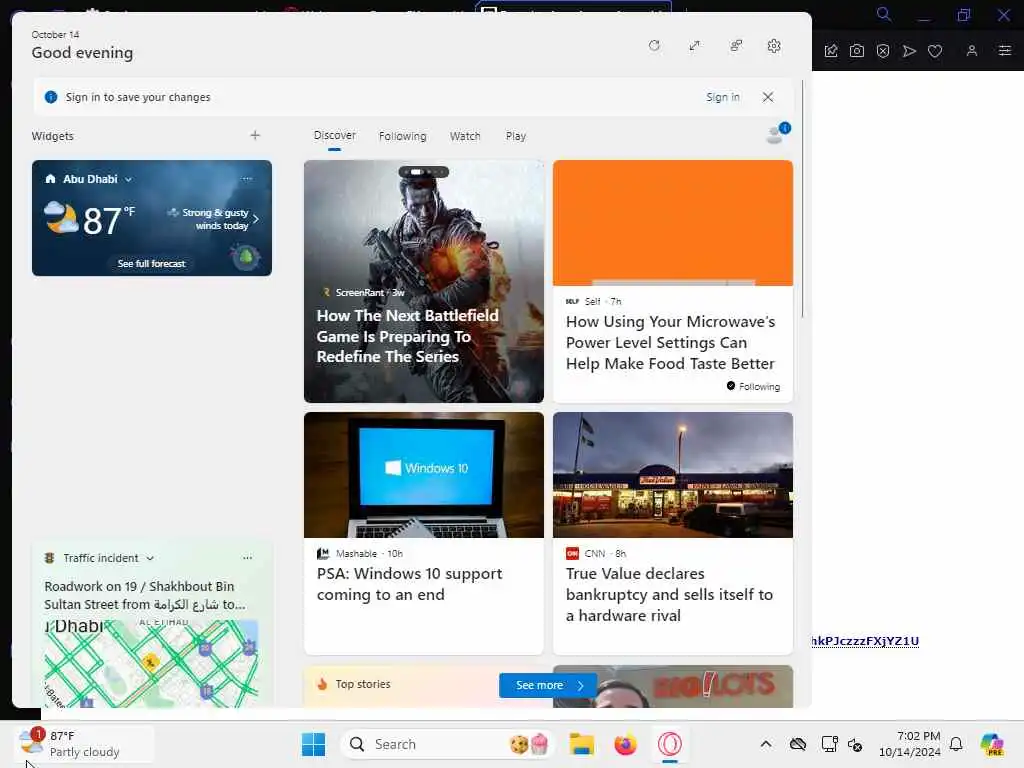
Task: Open the clock and date flyout
Action: 909,744
